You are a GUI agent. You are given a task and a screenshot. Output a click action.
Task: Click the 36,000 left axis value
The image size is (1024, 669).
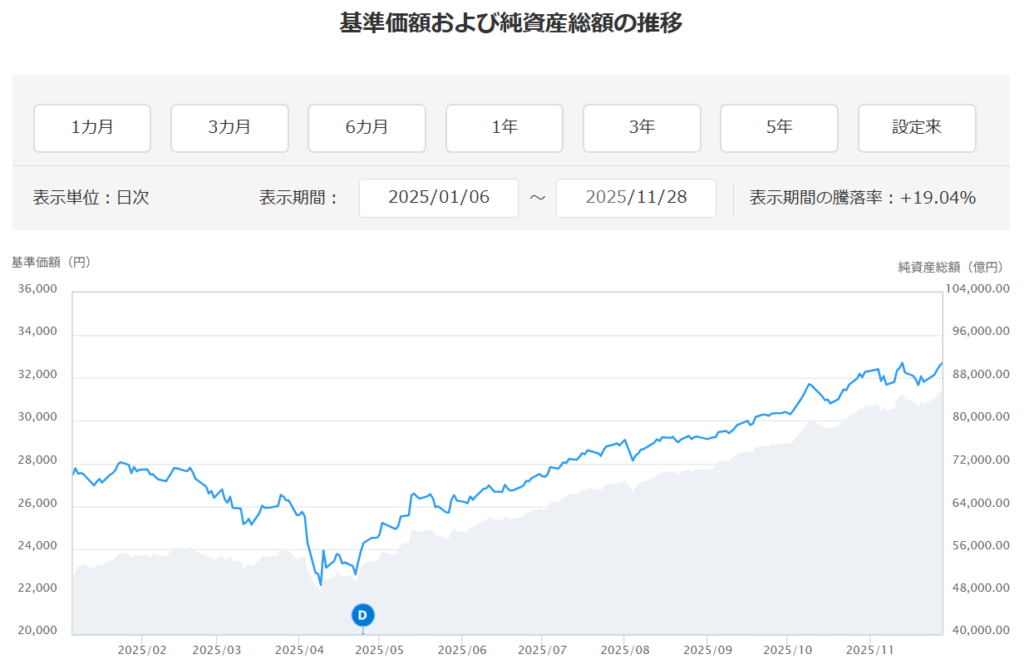click(37, 289)
